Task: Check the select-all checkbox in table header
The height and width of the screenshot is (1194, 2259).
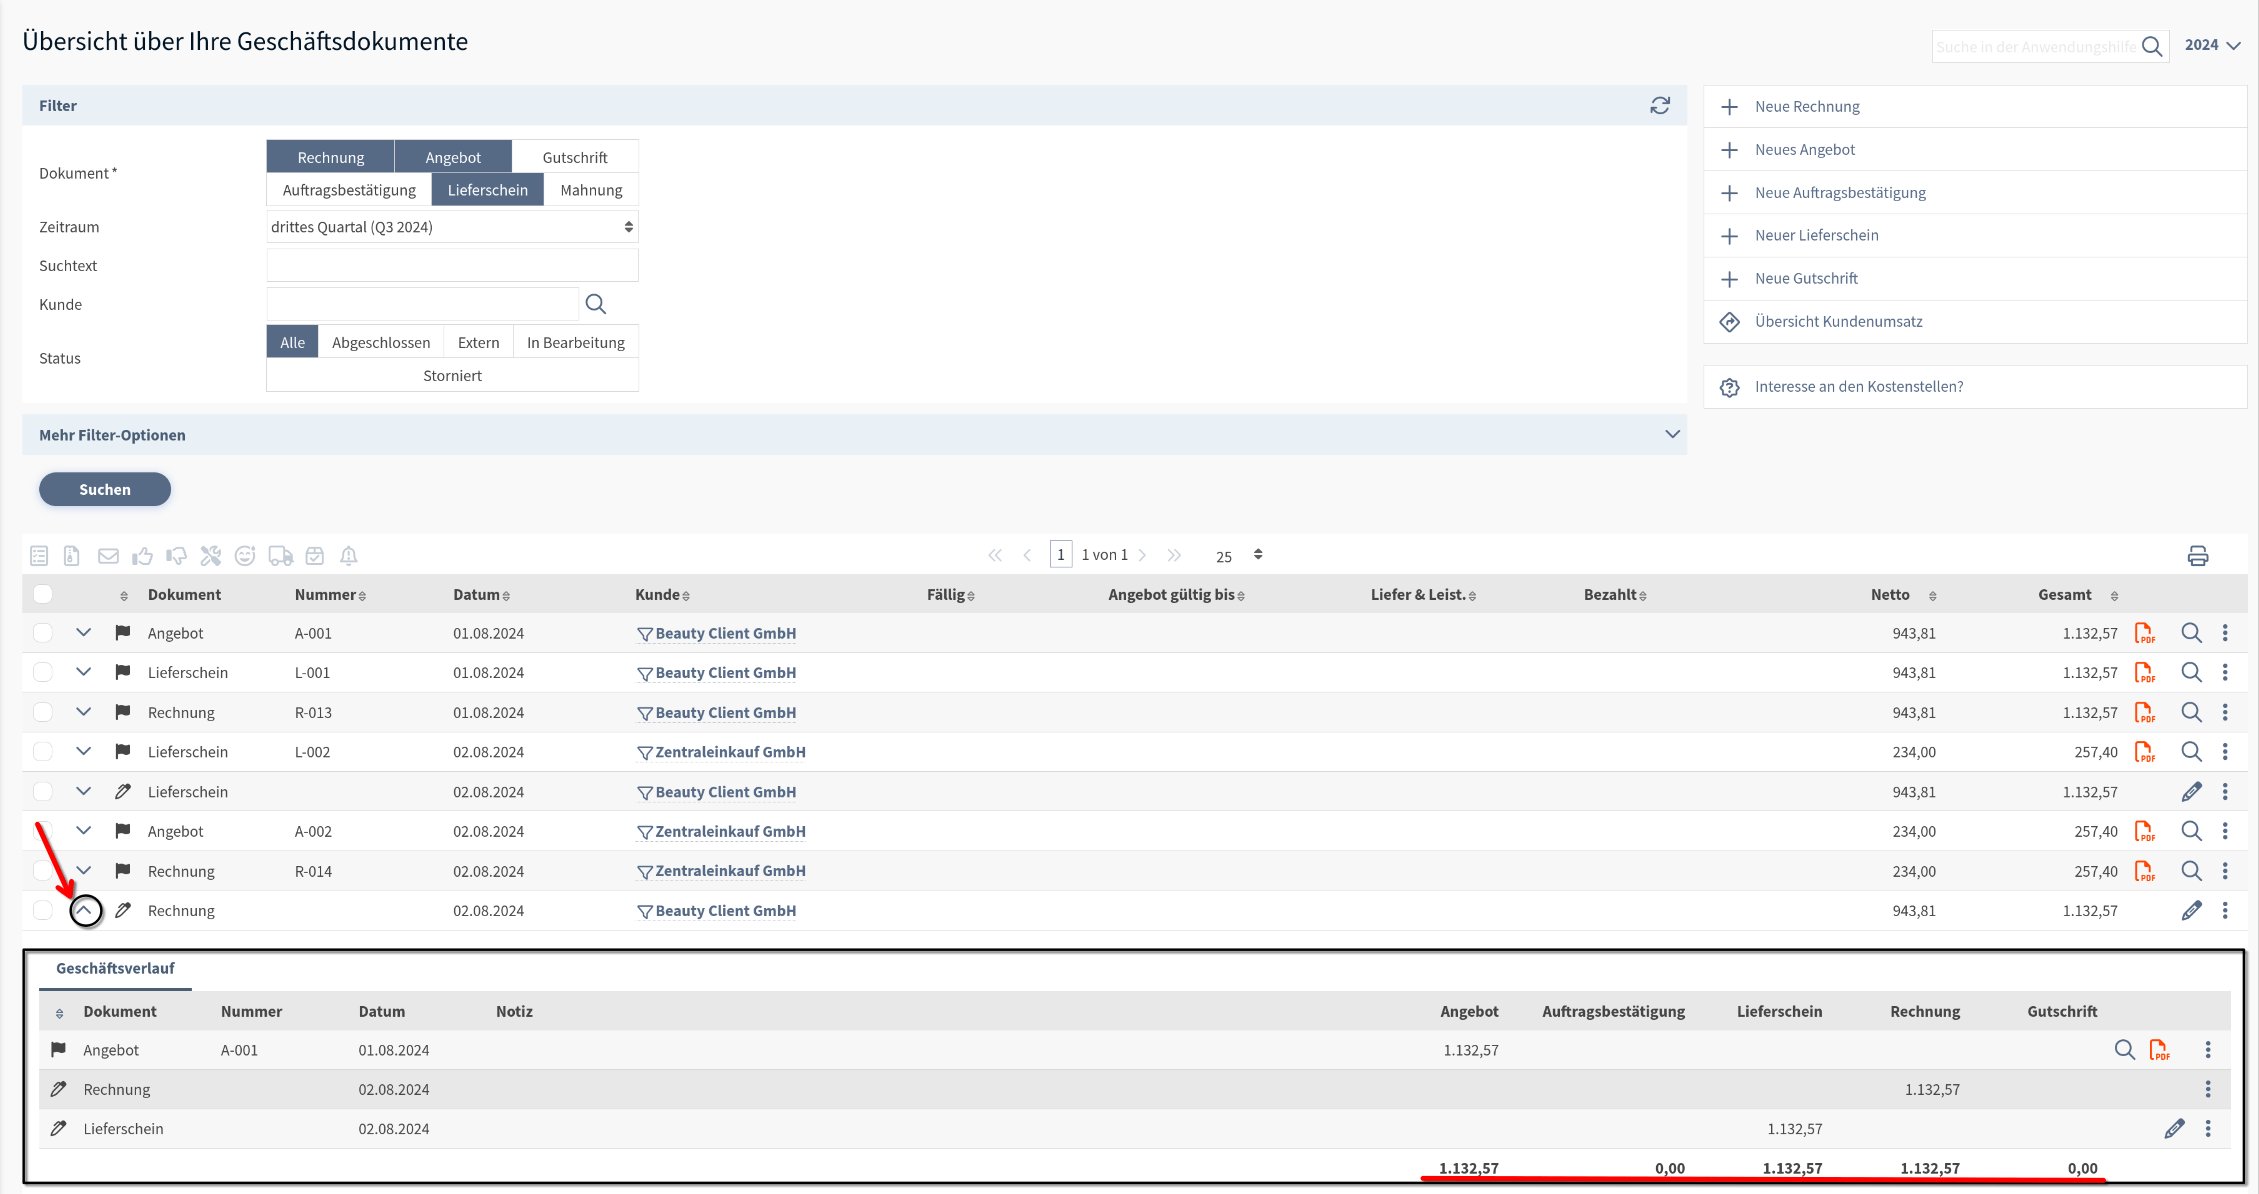Action: coord(43,595)
